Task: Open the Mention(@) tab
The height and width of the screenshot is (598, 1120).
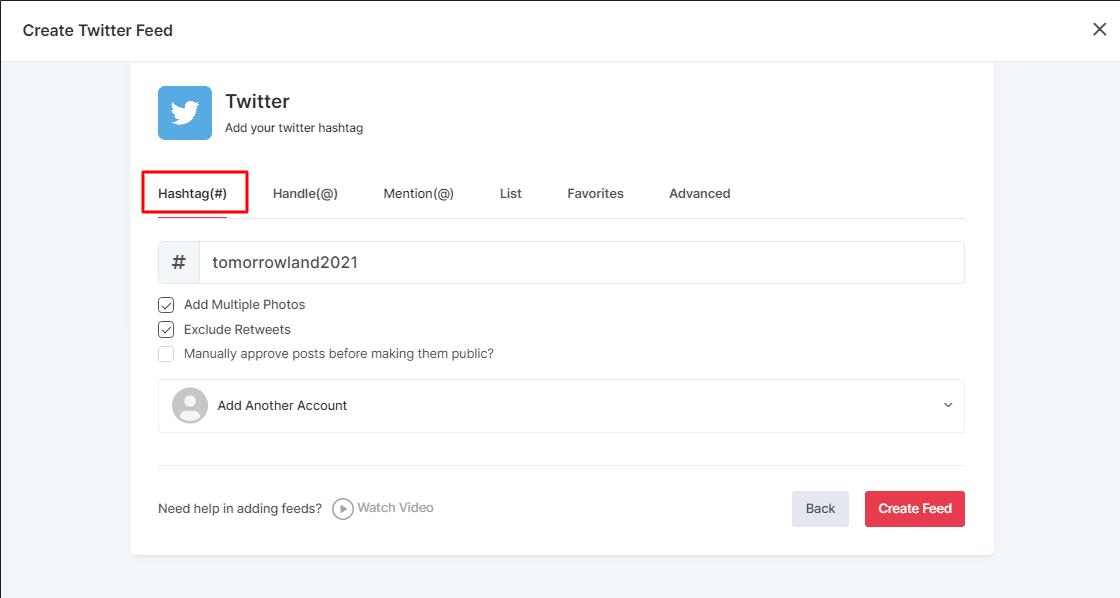Action: tap(418, 194)
